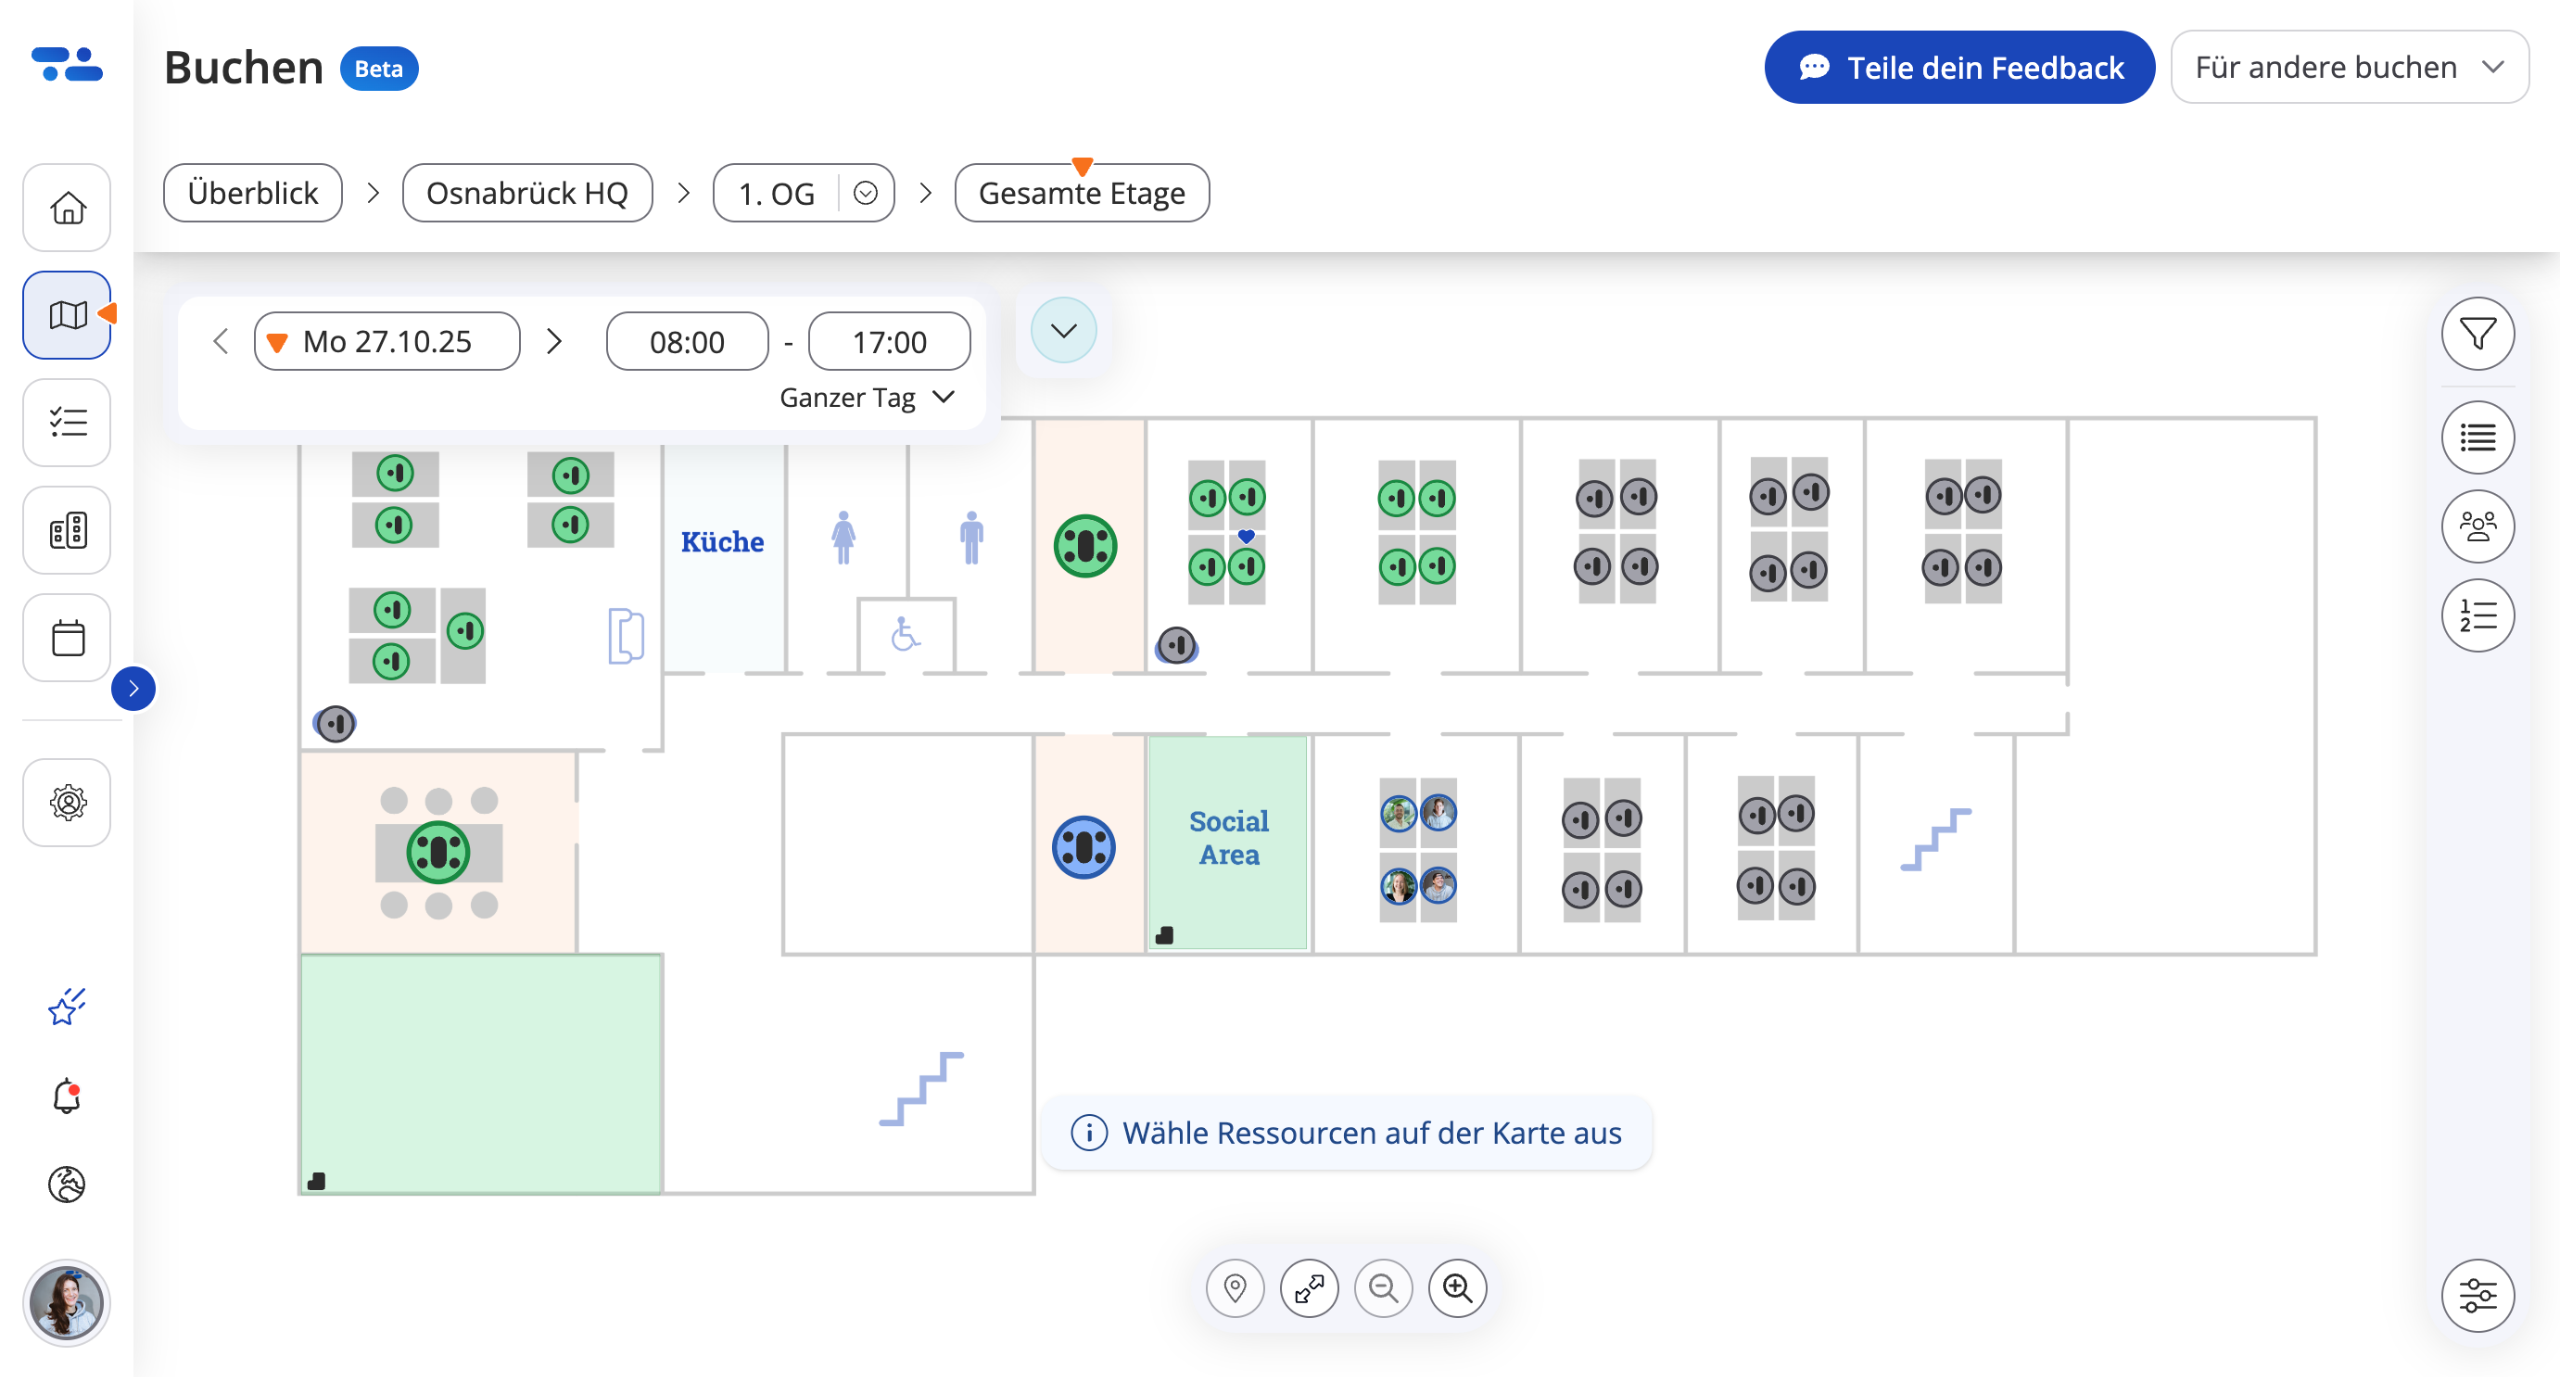Click the zoom out magnifier button
The image size is (2560, 1377).
tap(1383, 1288)
